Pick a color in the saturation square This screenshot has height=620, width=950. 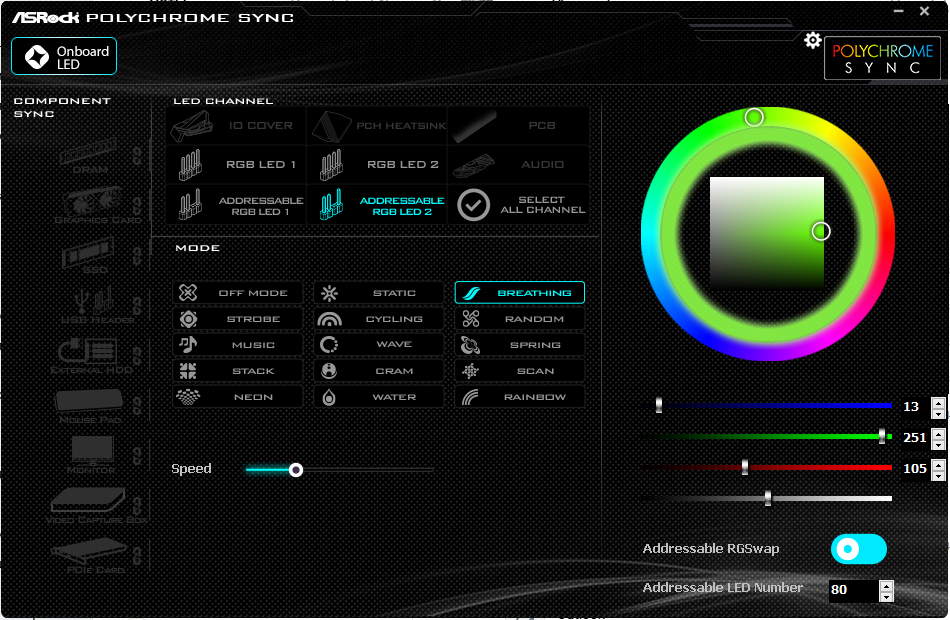(766, 233)
